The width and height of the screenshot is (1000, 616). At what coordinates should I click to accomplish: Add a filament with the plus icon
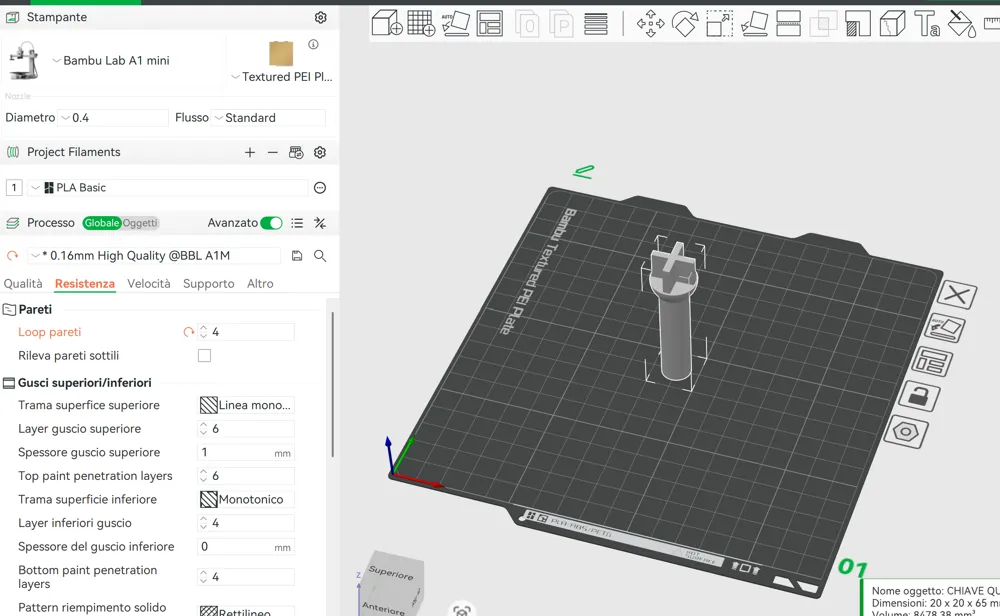click(250, 152)
